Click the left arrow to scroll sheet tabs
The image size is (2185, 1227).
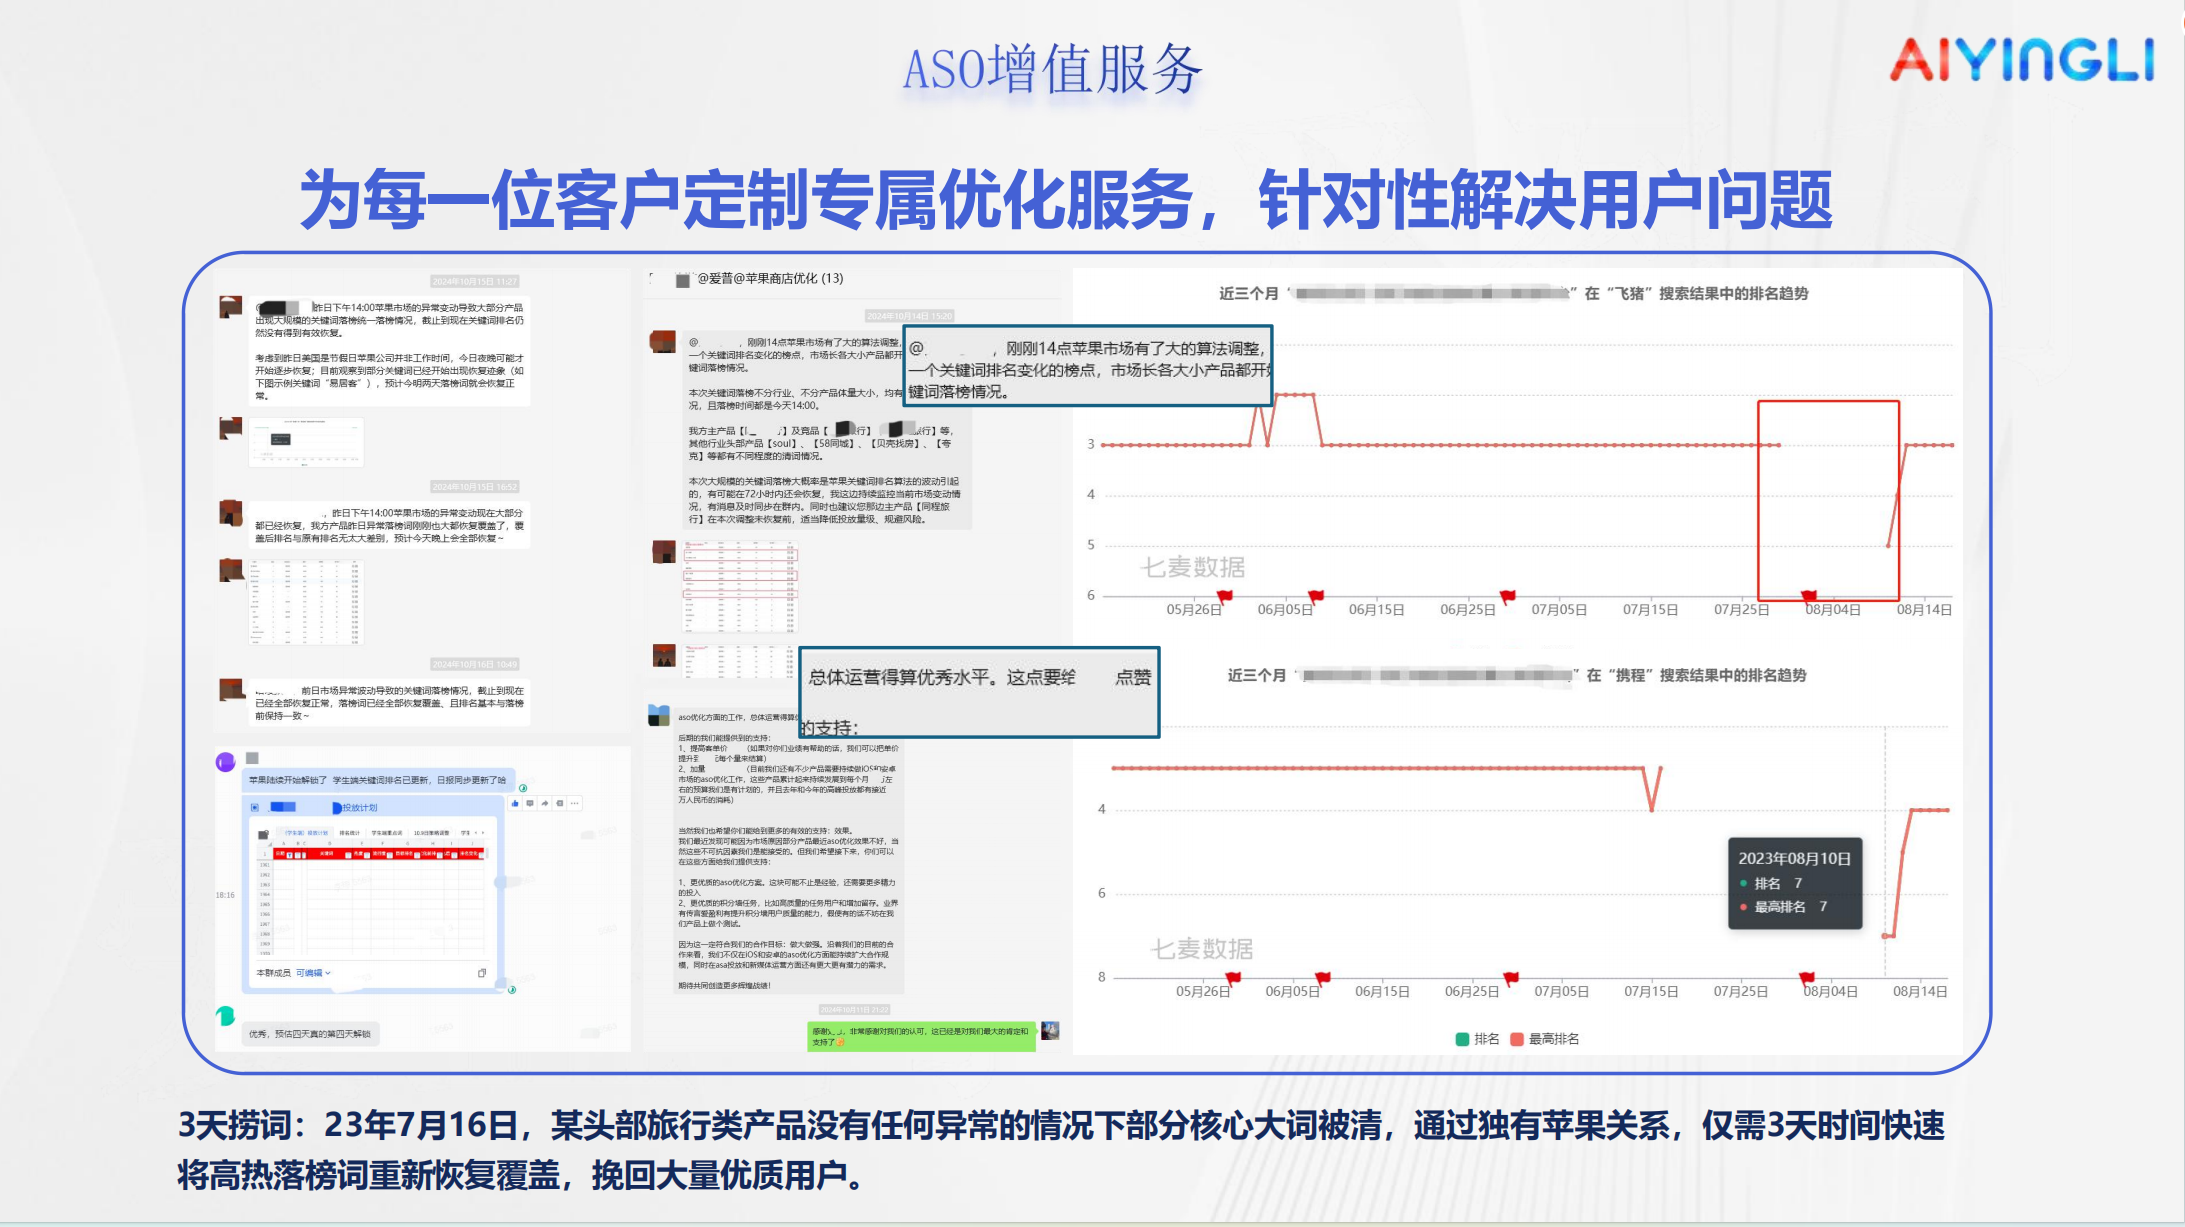click(476, 833)
